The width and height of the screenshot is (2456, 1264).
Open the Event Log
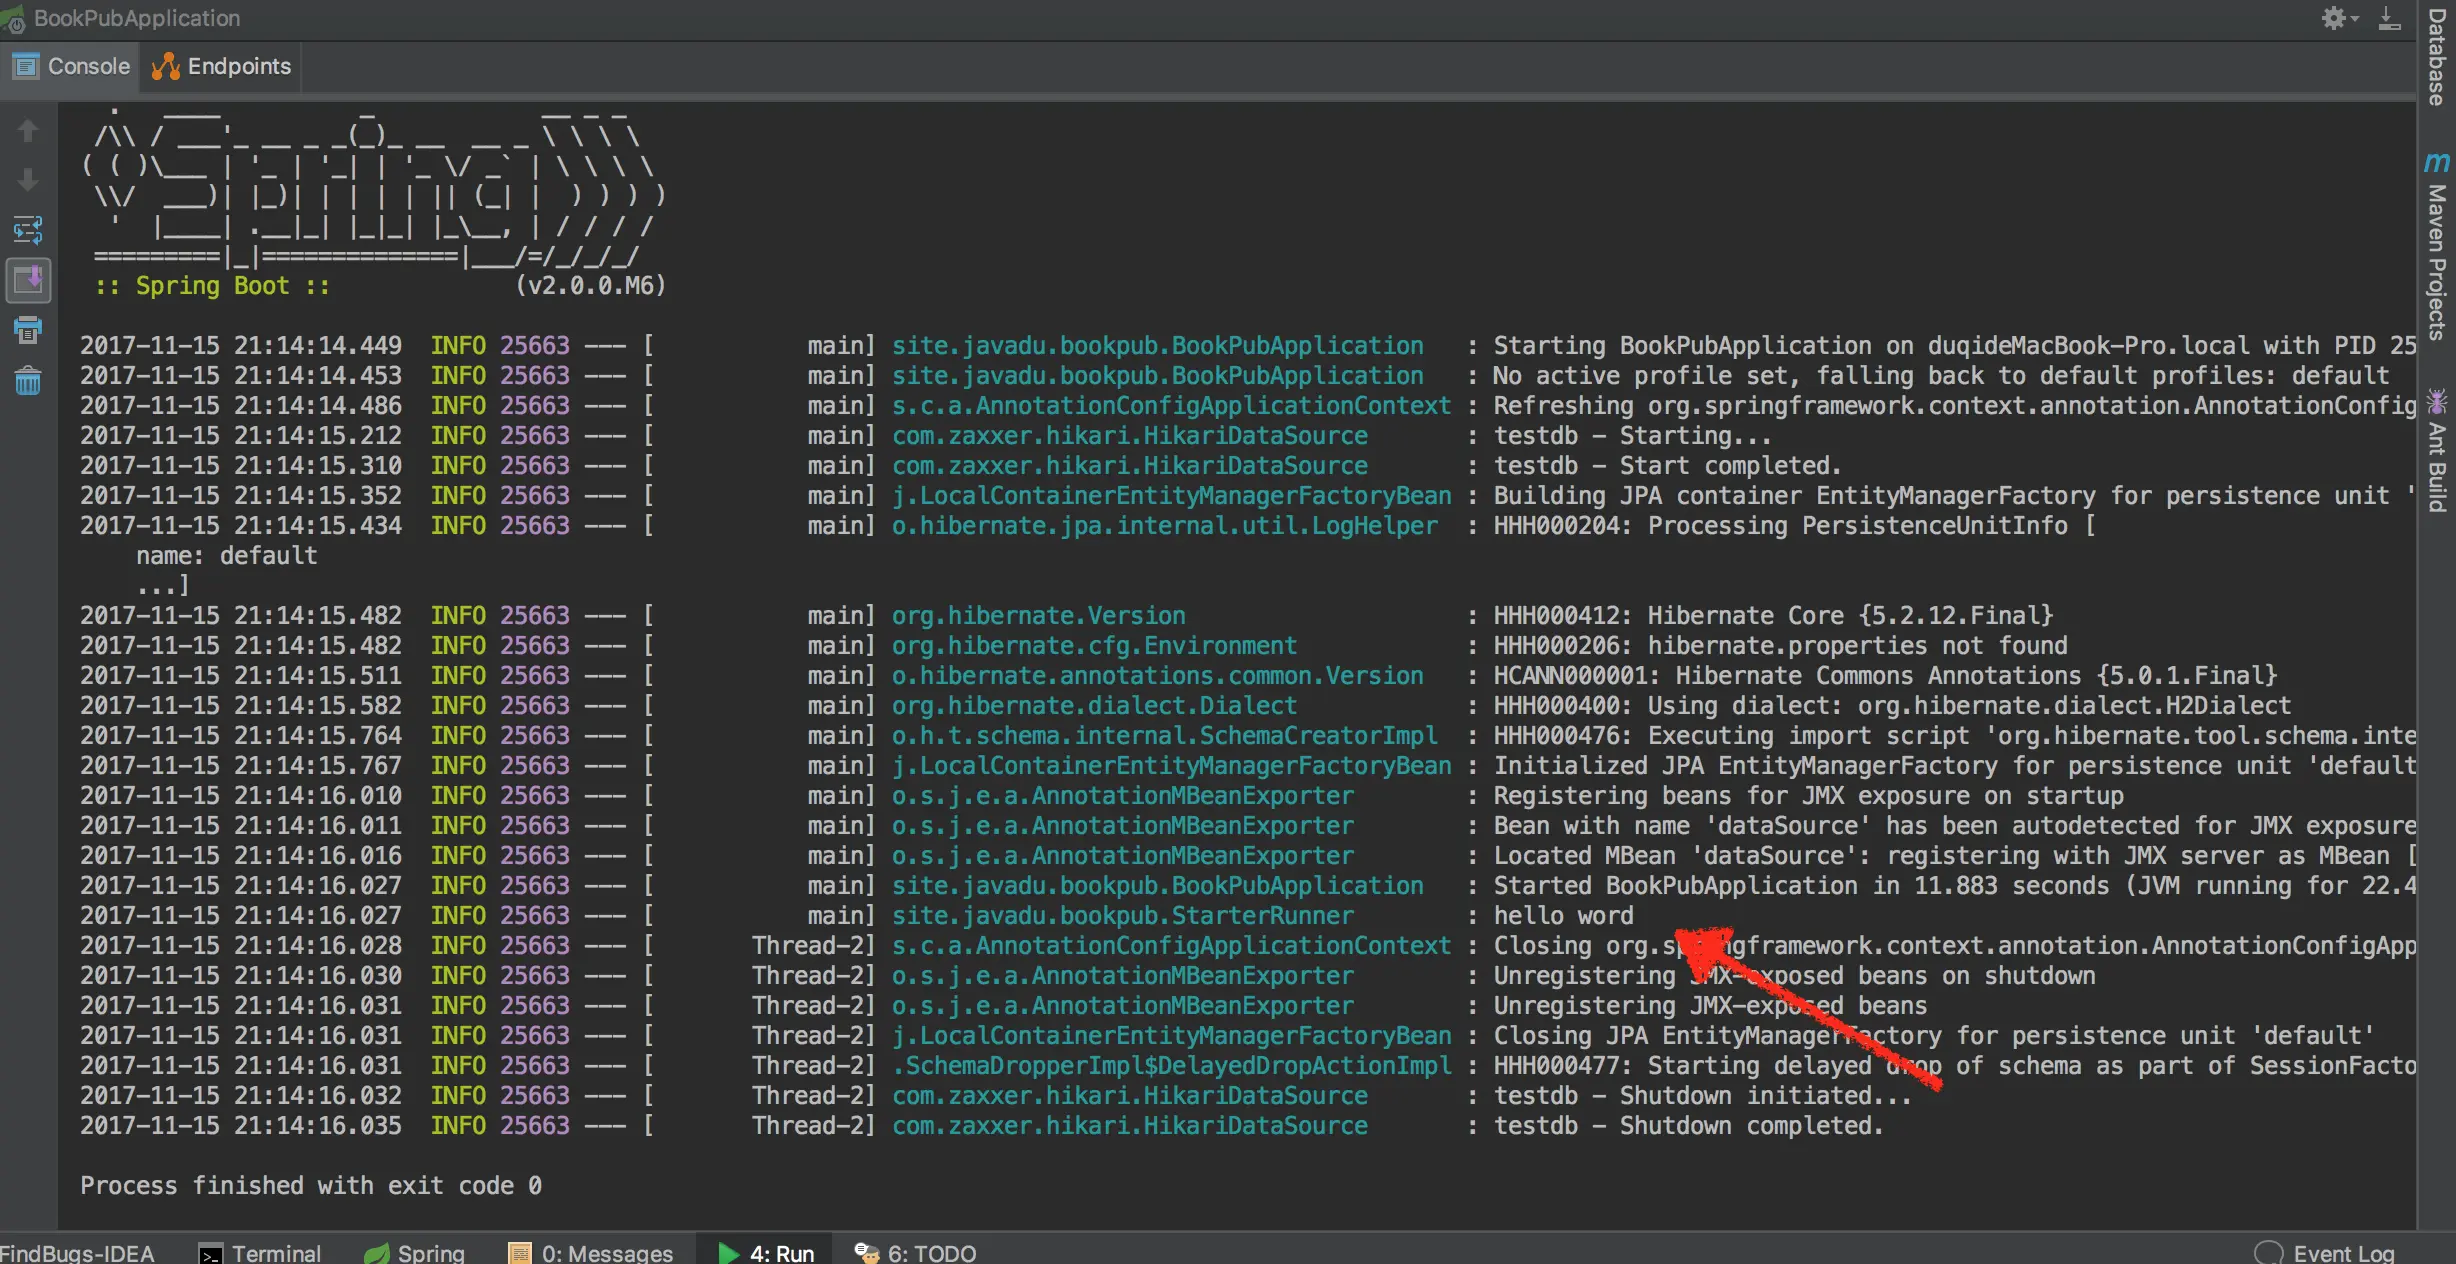tap(2325, 1252)
